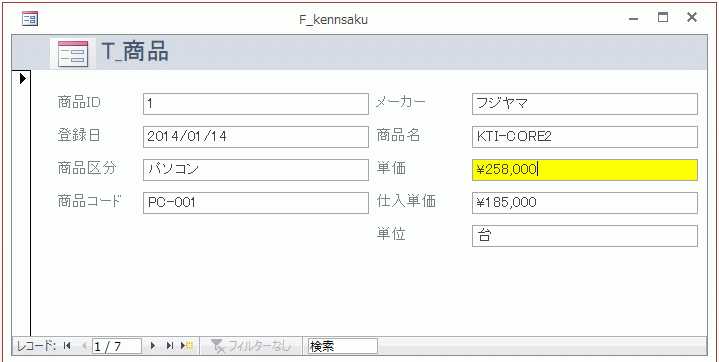The height and width of the screenshot is (362, 719).
Task: Click the 単価 label
Action: (391, 168)
